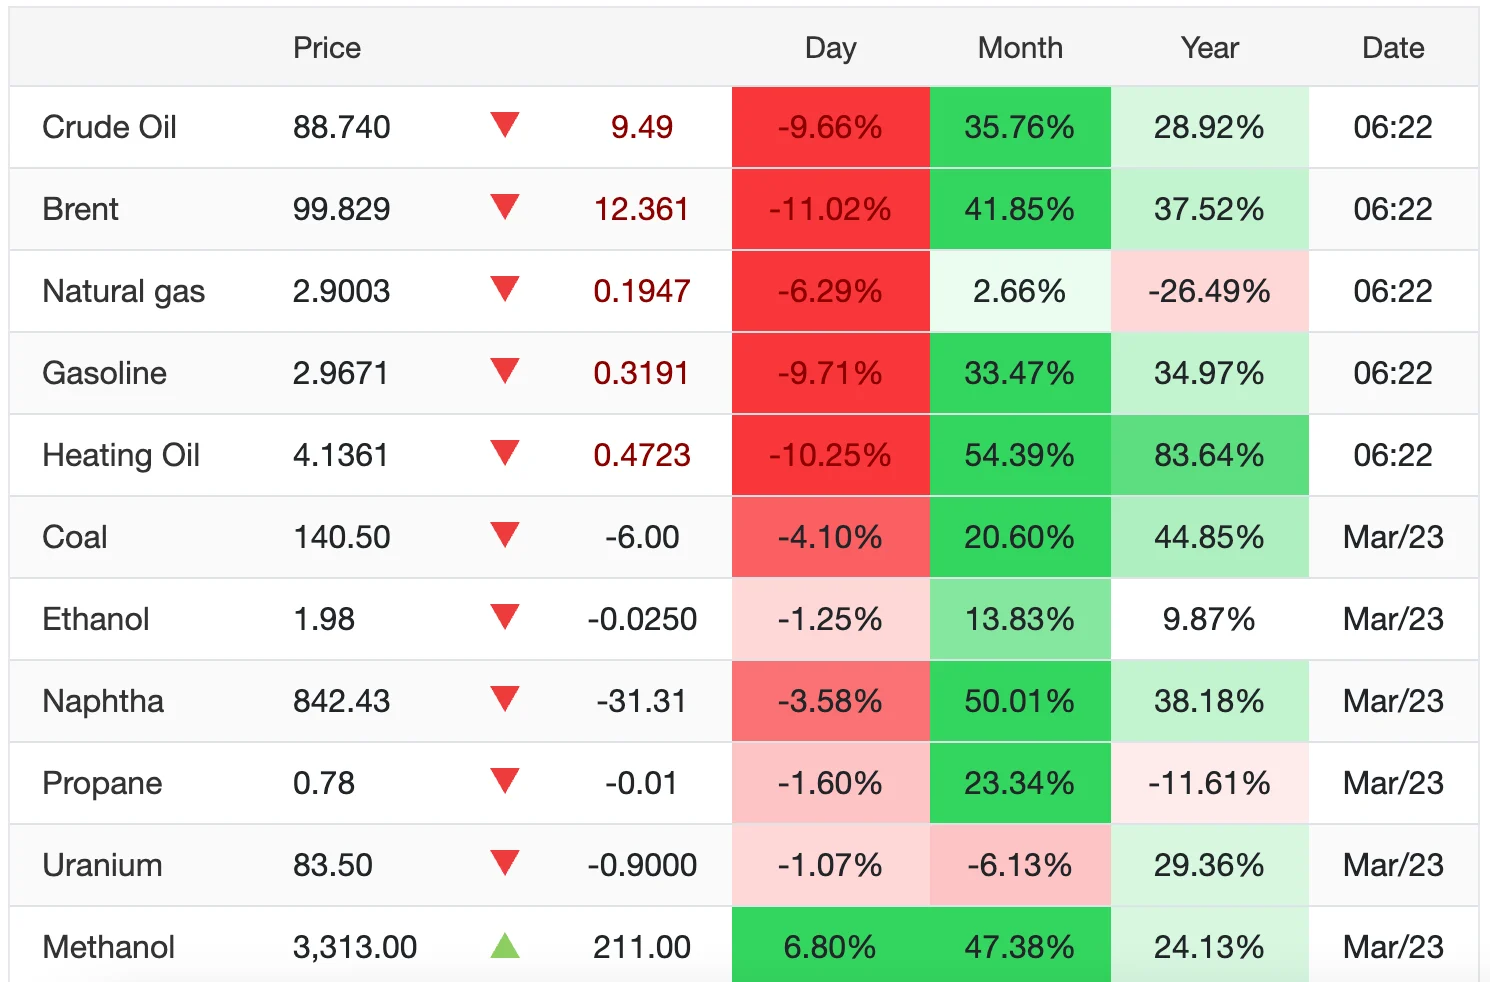1490x982 pixels.
Task: Click the Uranium row's down arrow
Action: pos(505,863)
